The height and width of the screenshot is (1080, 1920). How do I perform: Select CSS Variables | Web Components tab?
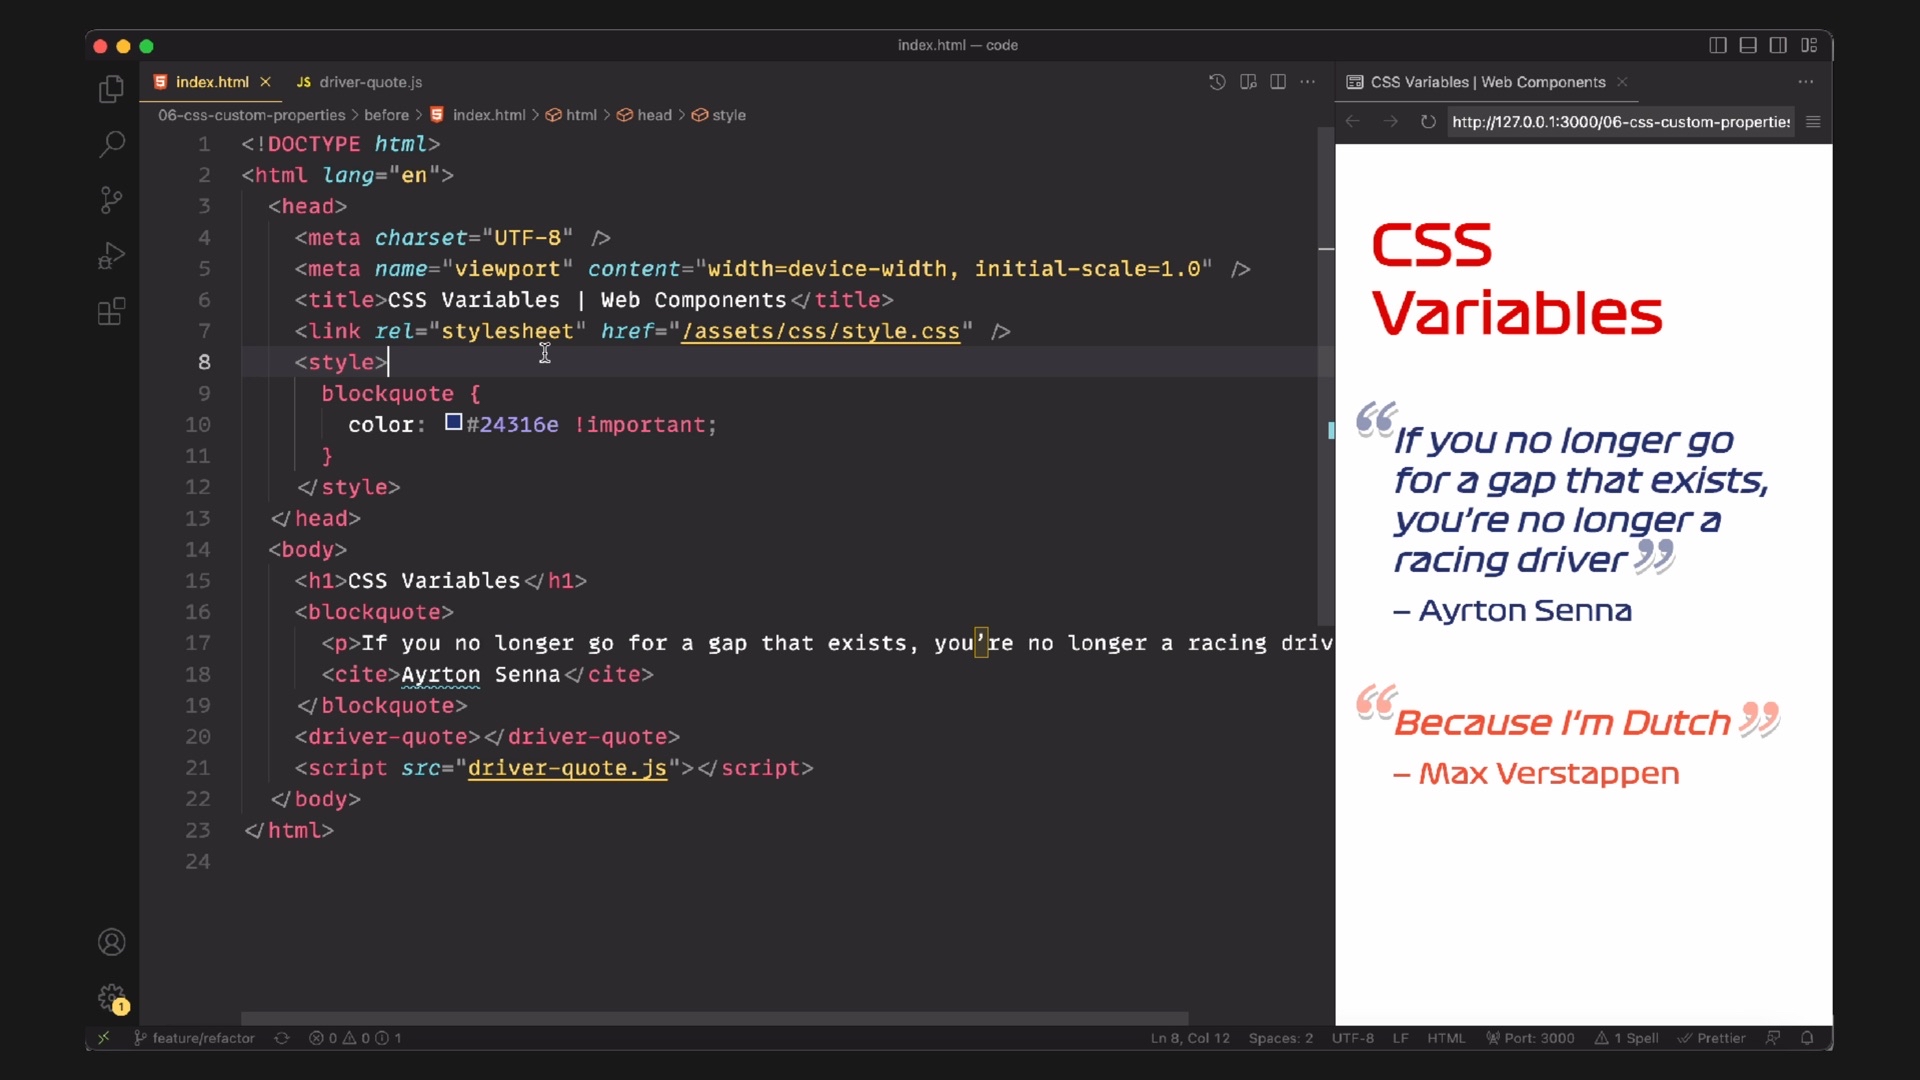pyautogui.click(x=1487, y=82)
